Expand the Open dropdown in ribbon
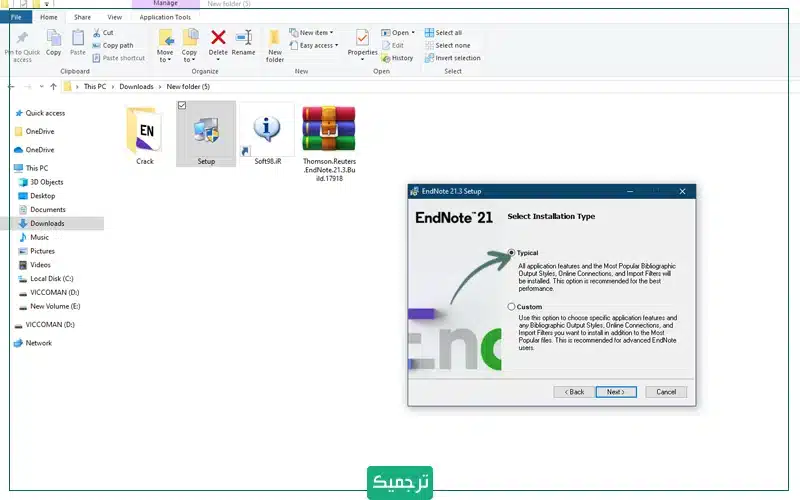The height and width of the screenshot is (500, 800). pyautogui.click(x=398, y=33)
